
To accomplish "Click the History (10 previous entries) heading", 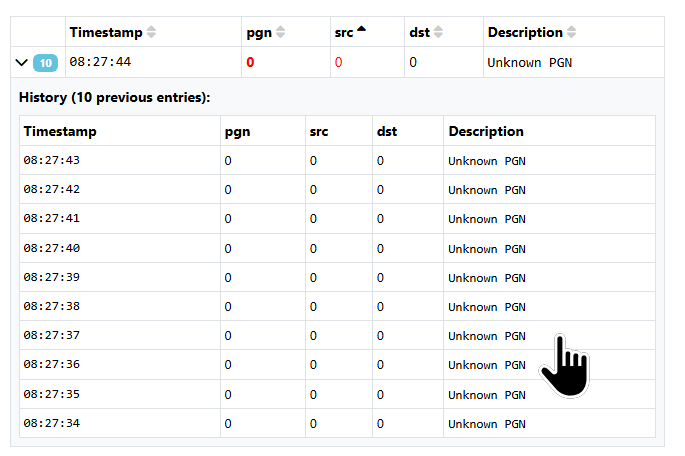I will tap(115, 98).
